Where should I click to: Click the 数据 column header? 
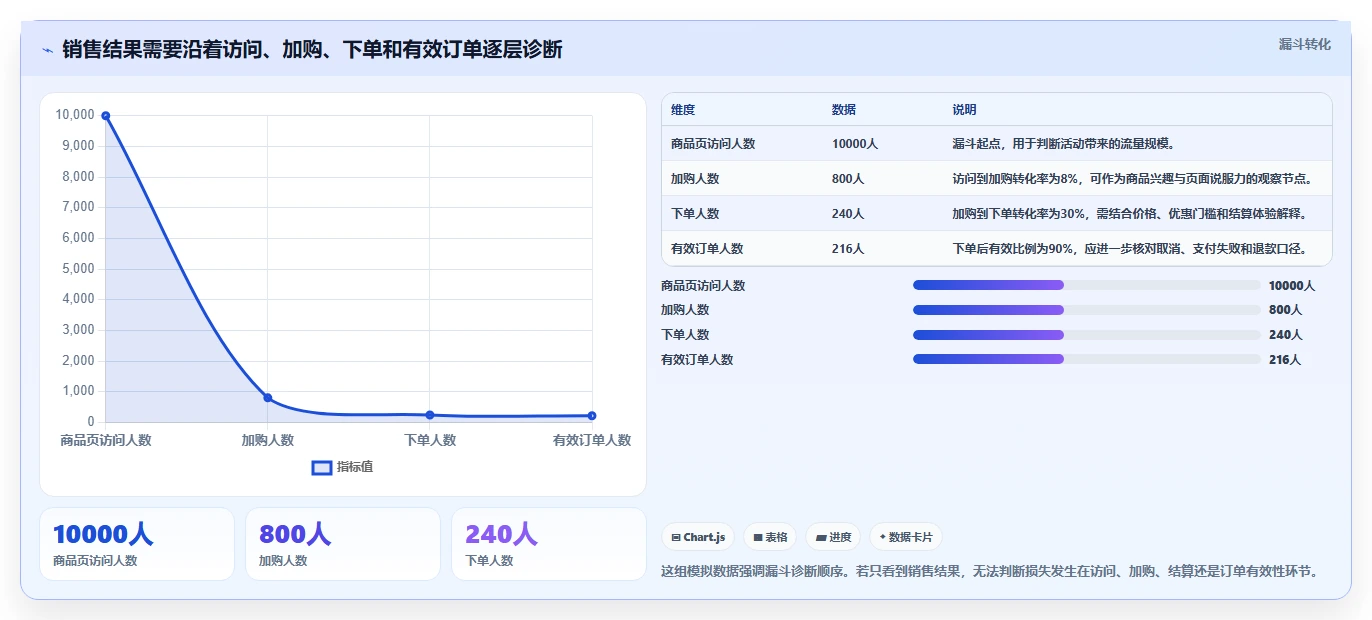(x=844, y=110)
